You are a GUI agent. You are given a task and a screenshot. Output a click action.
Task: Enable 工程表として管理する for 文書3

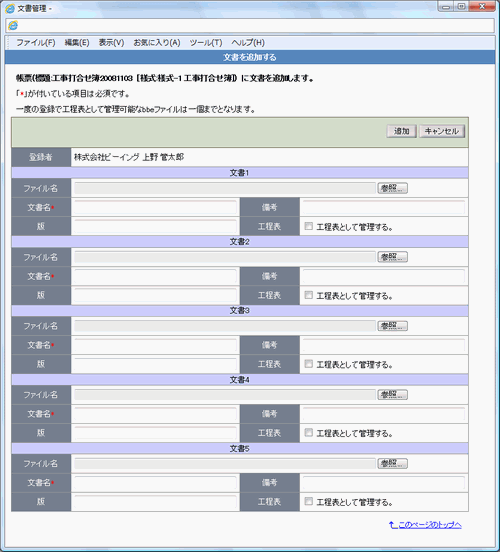pos(308,364)
